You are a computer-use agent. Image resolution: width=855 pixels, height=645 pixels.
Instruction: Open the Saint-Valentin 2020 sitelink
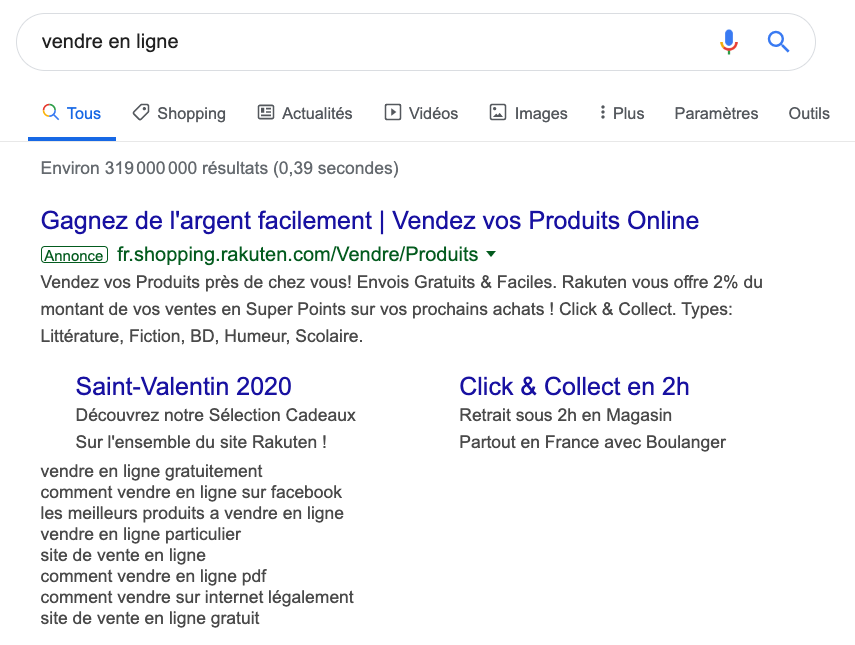pyautogui.click(x=184, y=386)
